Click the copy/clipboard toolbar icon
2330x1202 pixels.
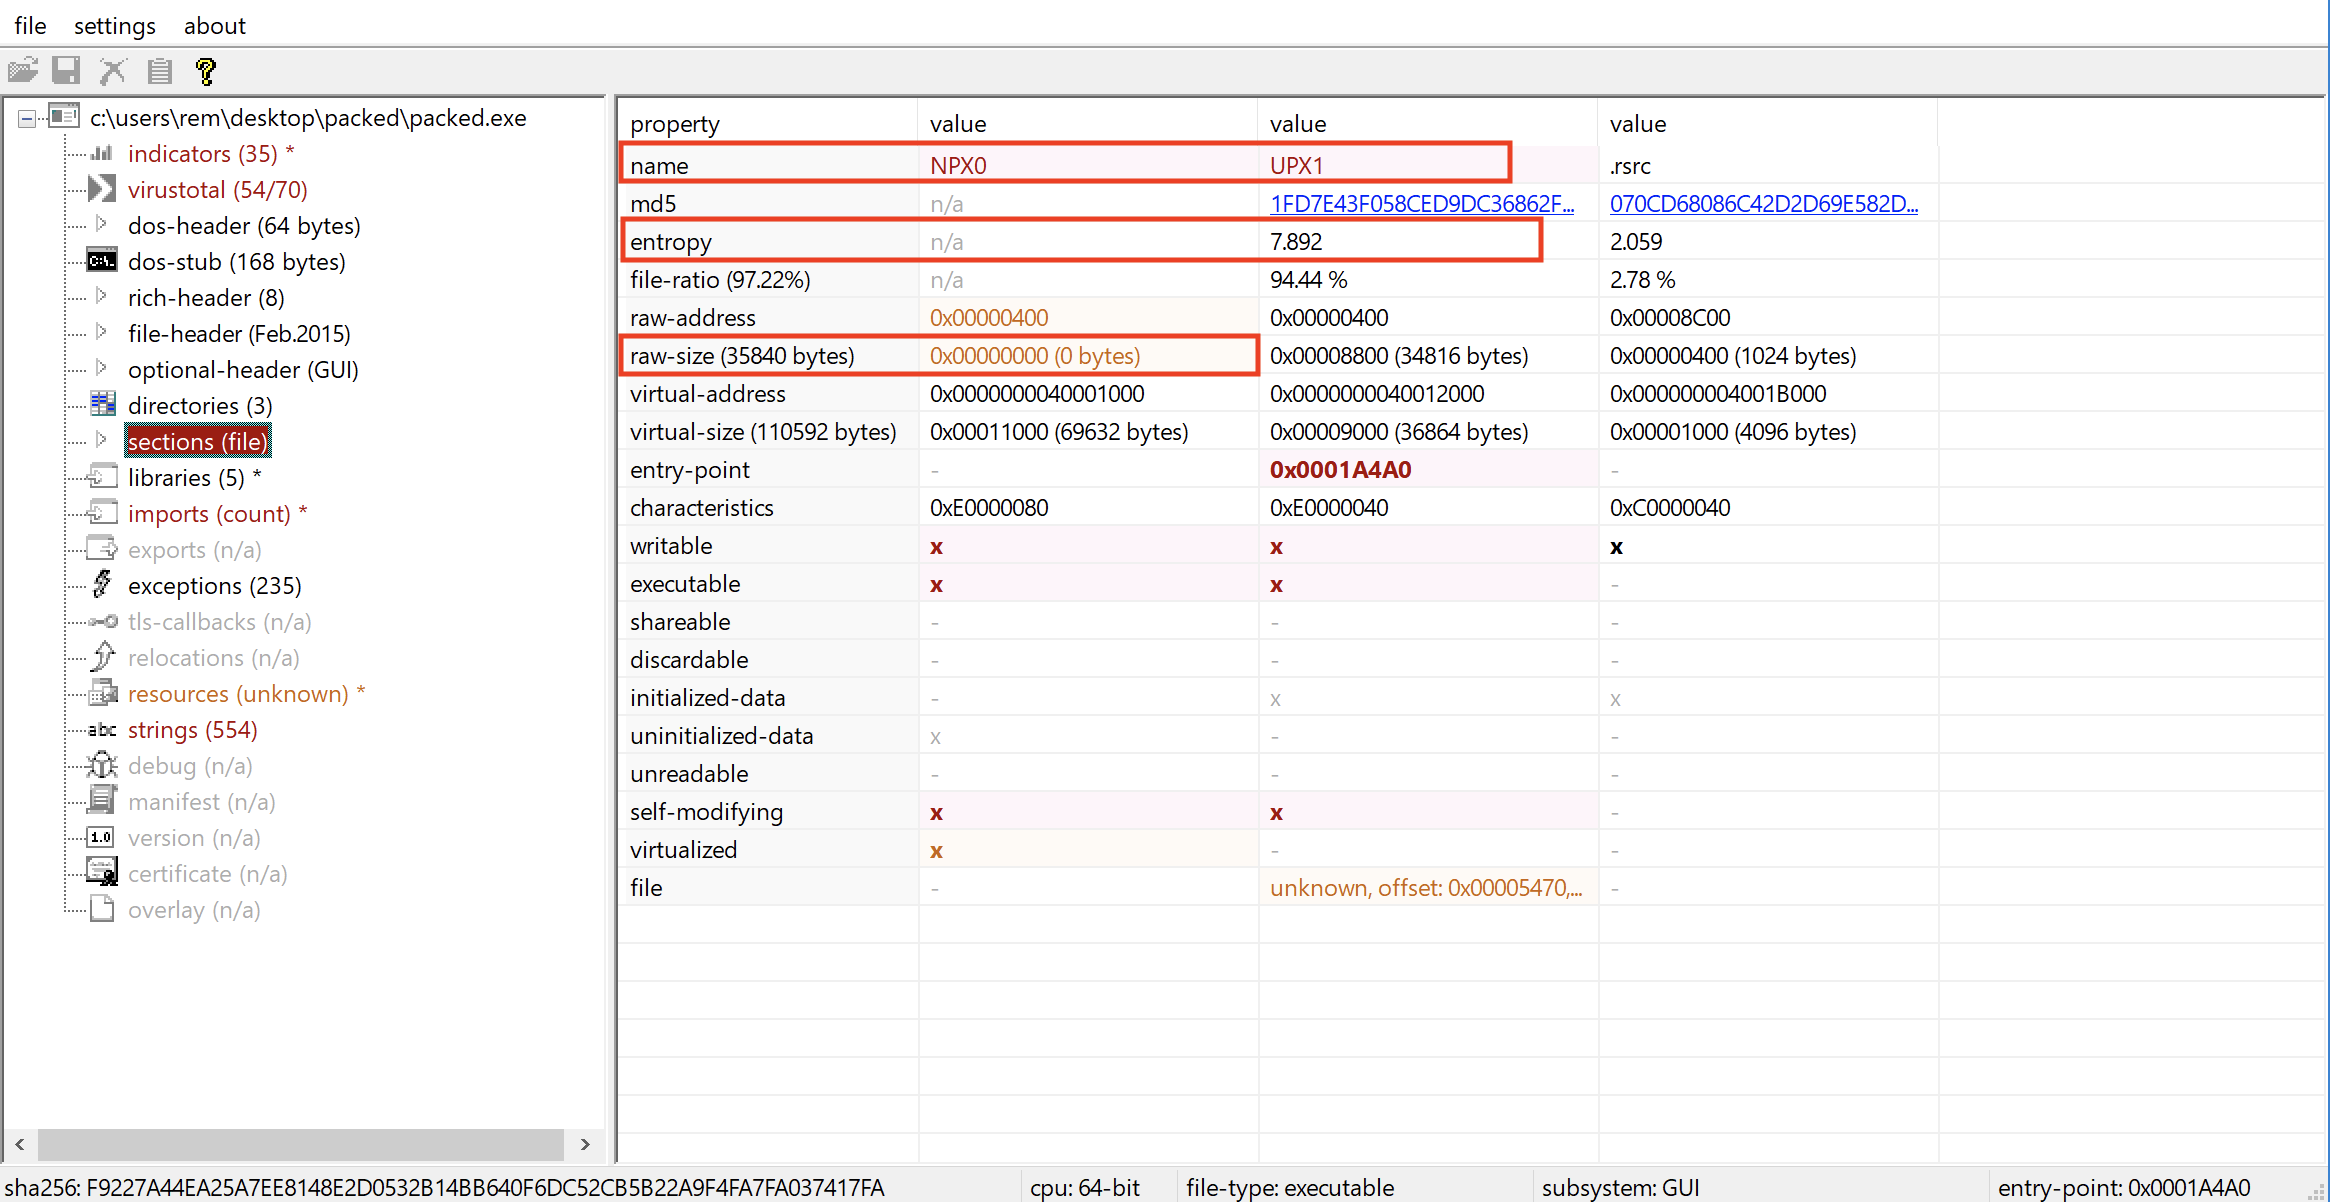tap(160, 71)
